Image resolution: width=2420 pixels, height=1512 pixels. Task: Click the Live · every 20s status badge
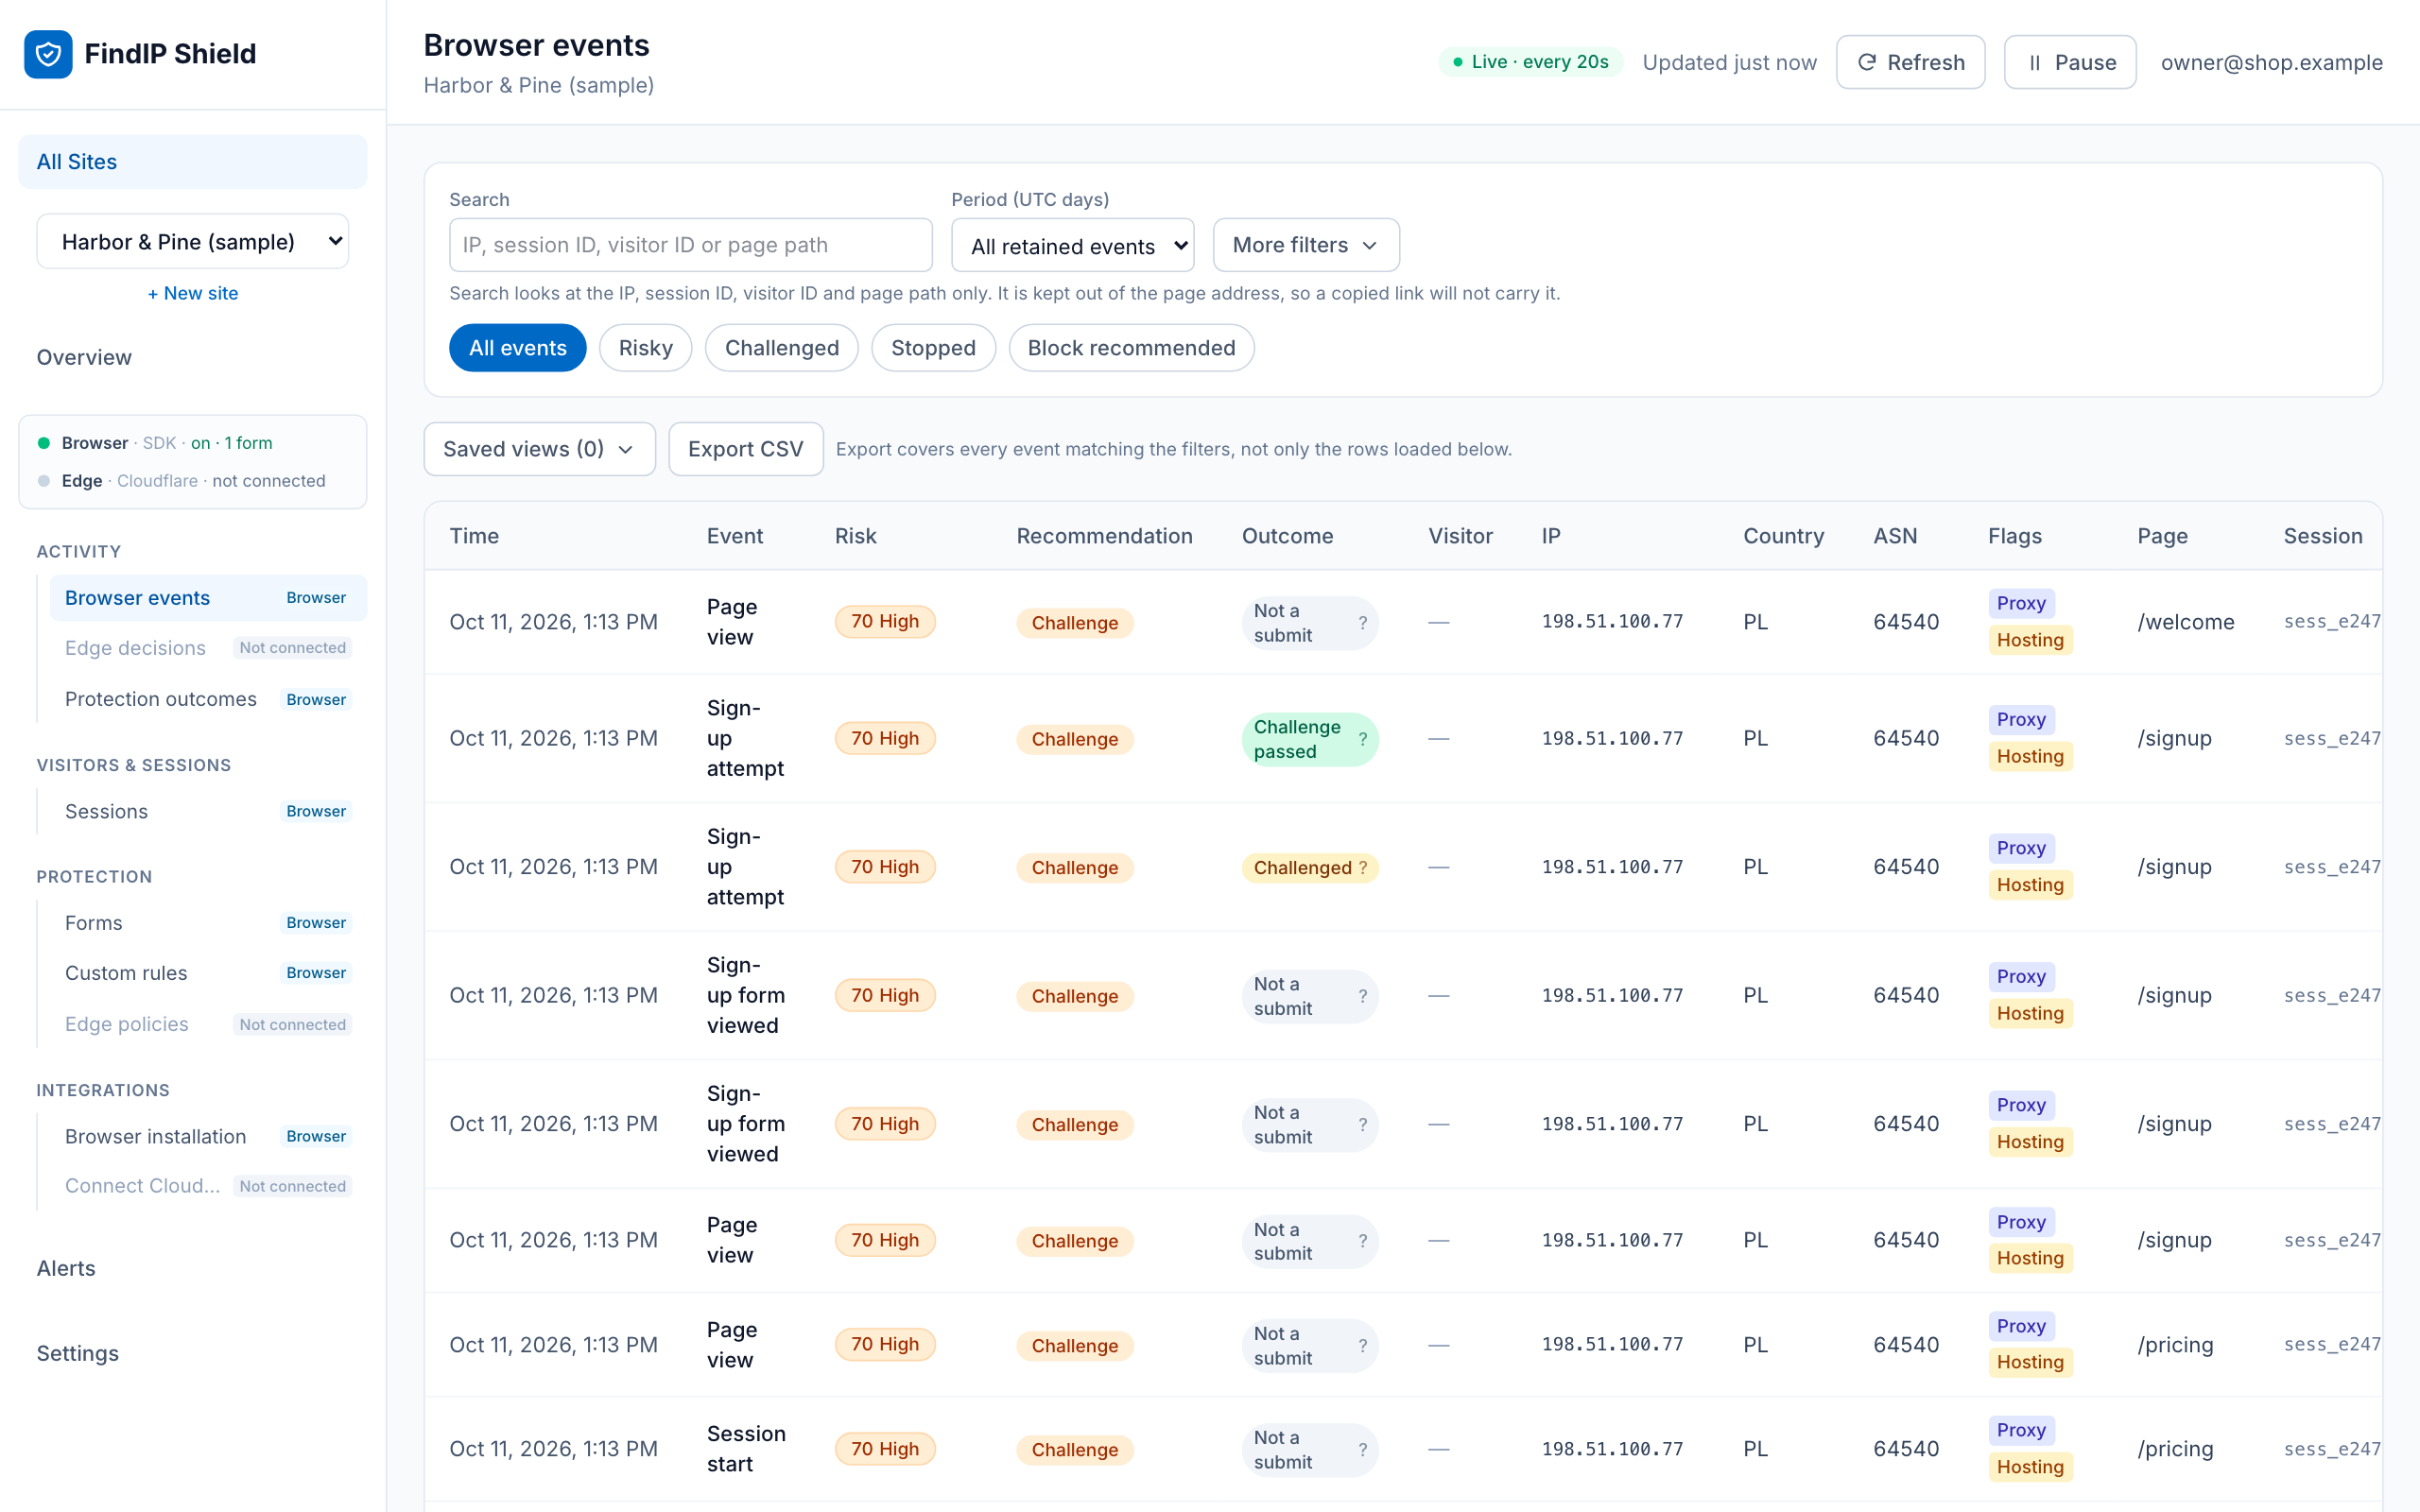1531,62
